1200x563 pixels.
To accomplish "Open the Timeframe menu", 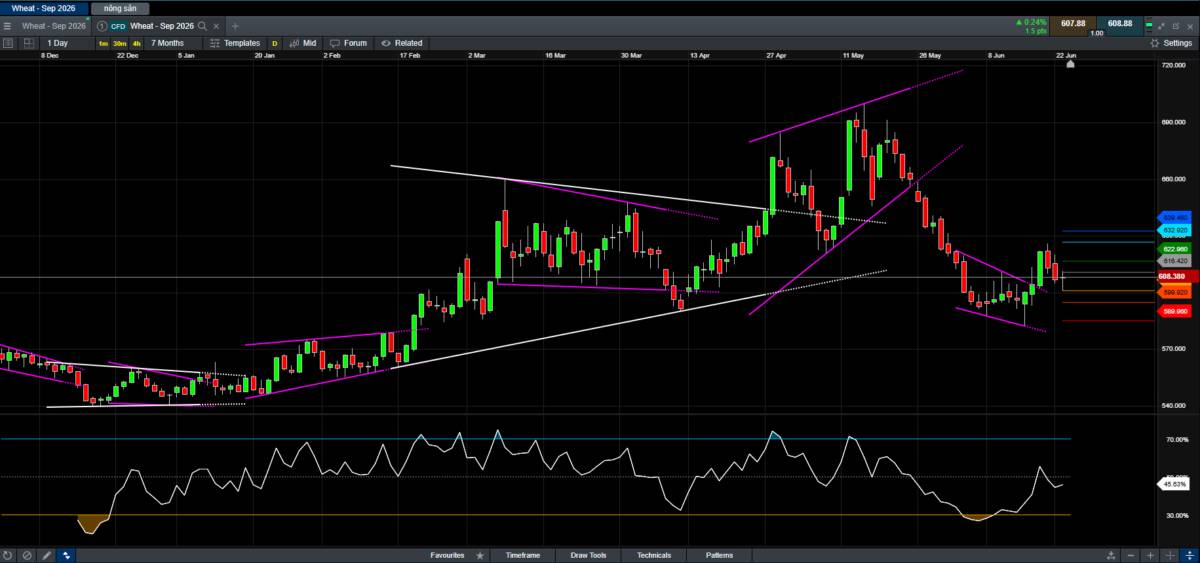I will [523, 555].
